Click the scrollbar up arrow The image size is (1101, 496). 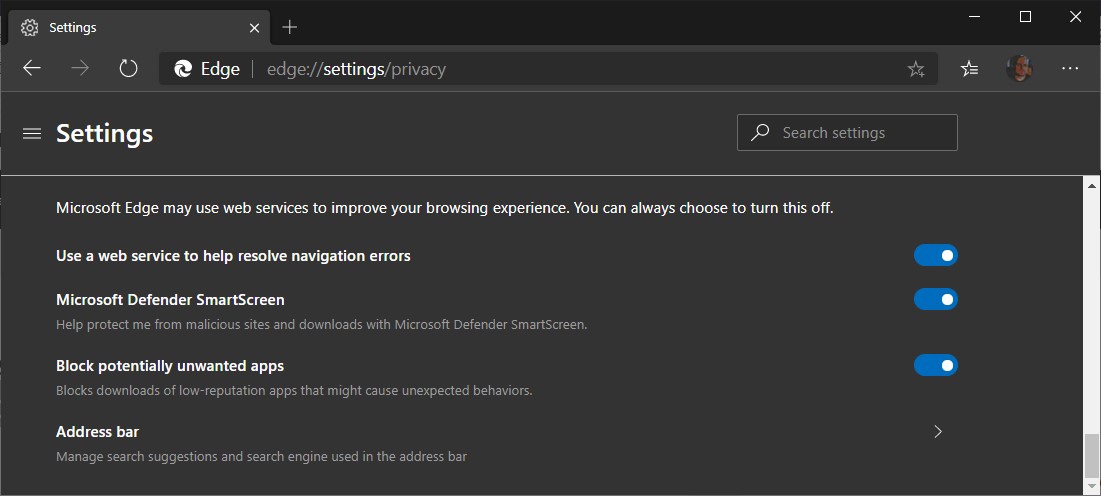tap(1091, 185)
